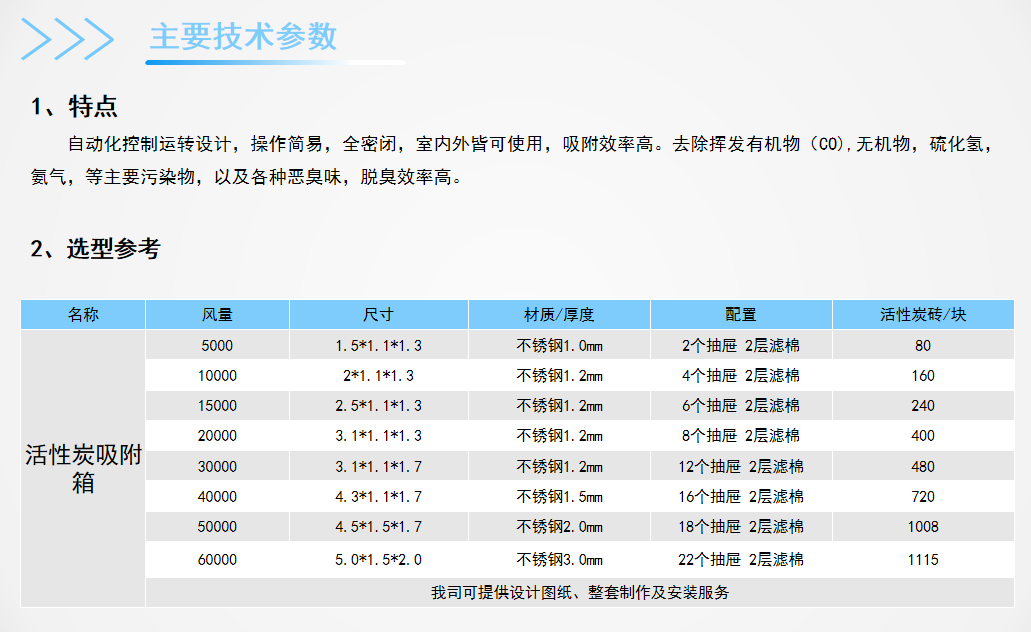Select the 22个抽屉 2层滤棉 configuration cell
The image size is (1031, 632).
(x=741, y=560)
